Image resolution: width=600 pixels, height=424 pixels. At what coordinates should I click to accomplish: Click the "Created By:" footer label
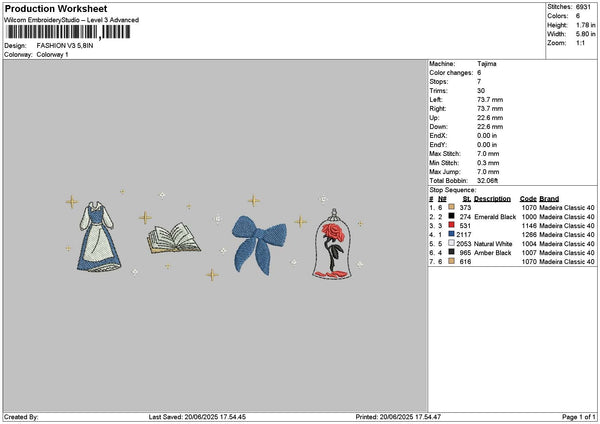(x=21, y=417)
